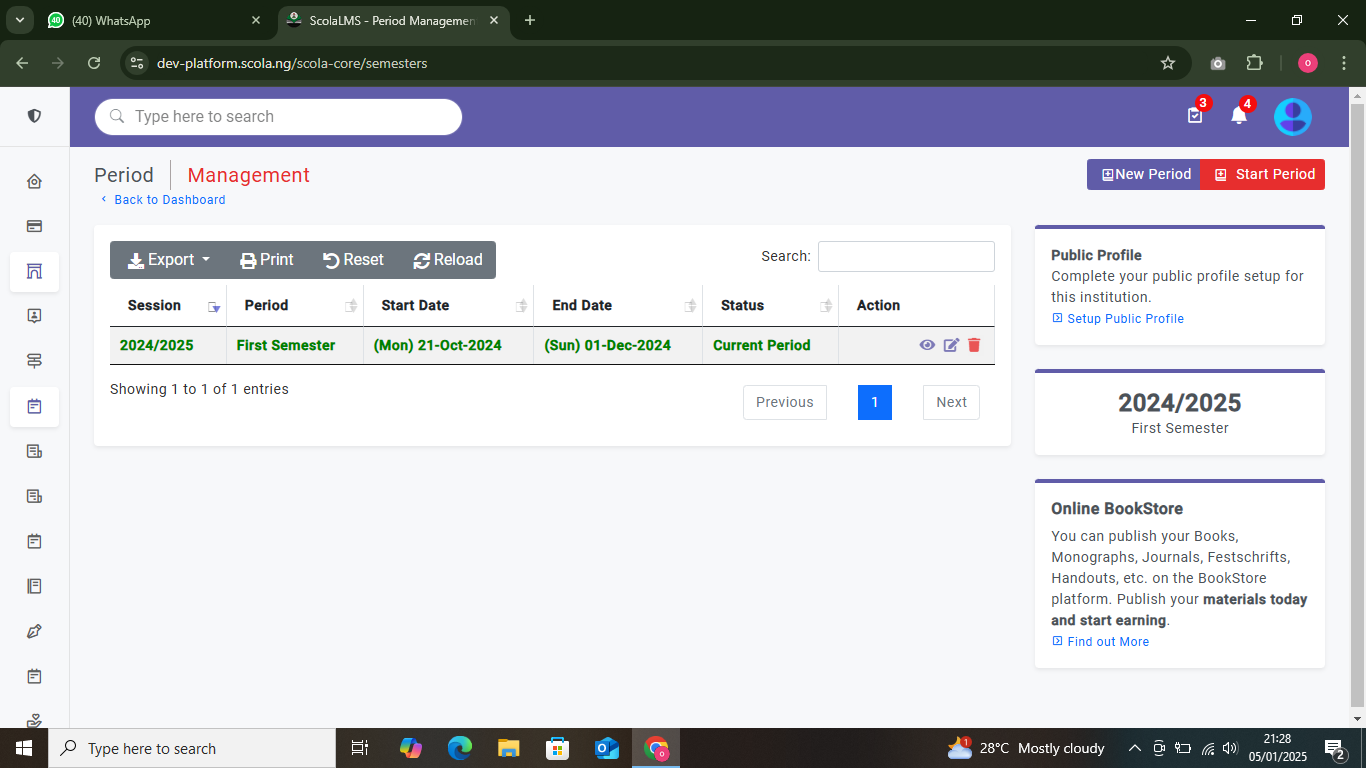This screenshot has width=1366, height=768.
Task: Open the tasks clipboard icon with badge 3
Action: coord(1195,115)
